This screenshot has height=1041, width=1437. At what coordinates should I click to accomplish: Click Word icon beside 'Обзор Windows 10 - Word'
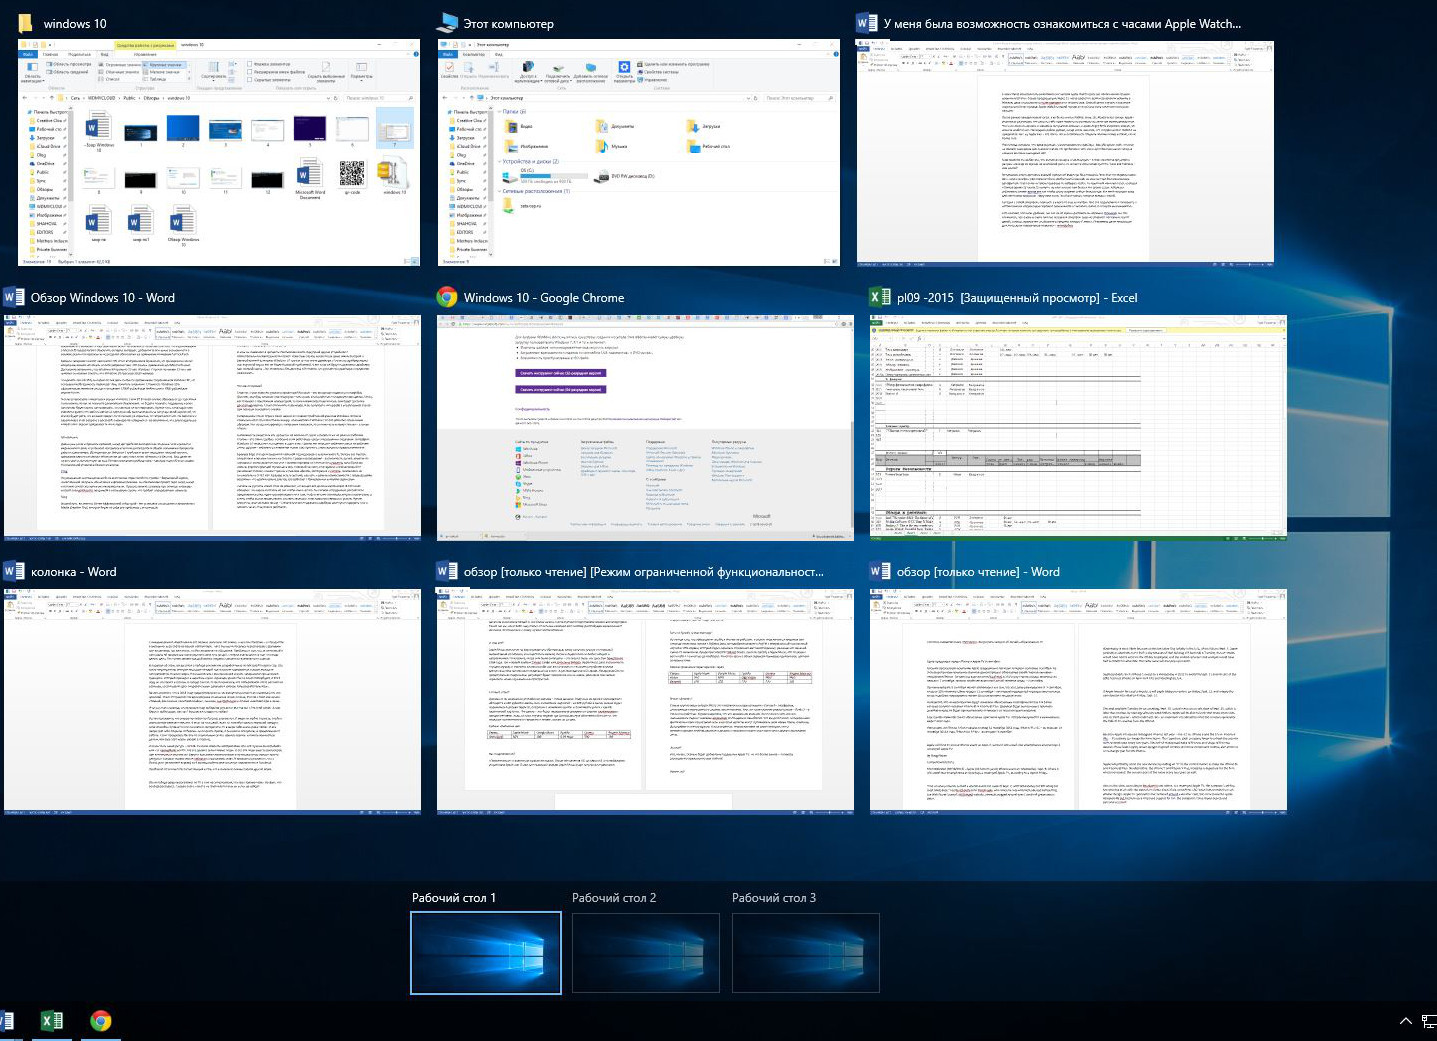point(14,297)
